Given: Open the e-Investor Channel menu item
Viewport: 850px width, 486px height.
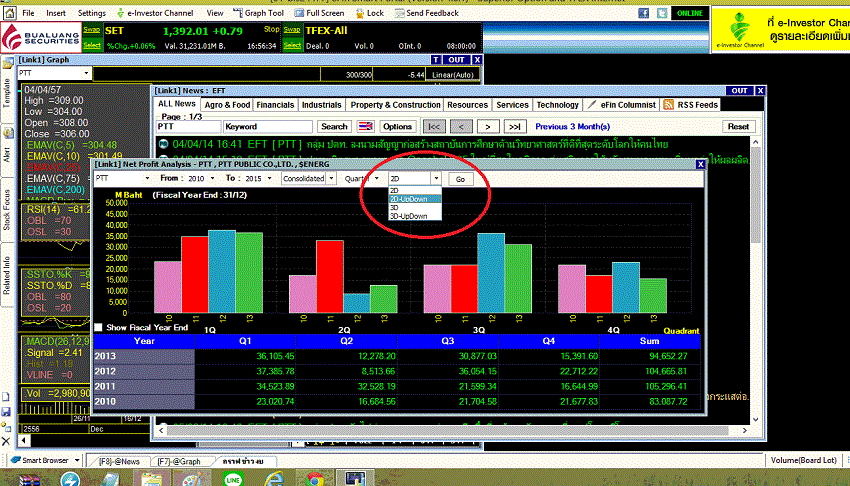Looking at the screenshot, I should 155,13.
